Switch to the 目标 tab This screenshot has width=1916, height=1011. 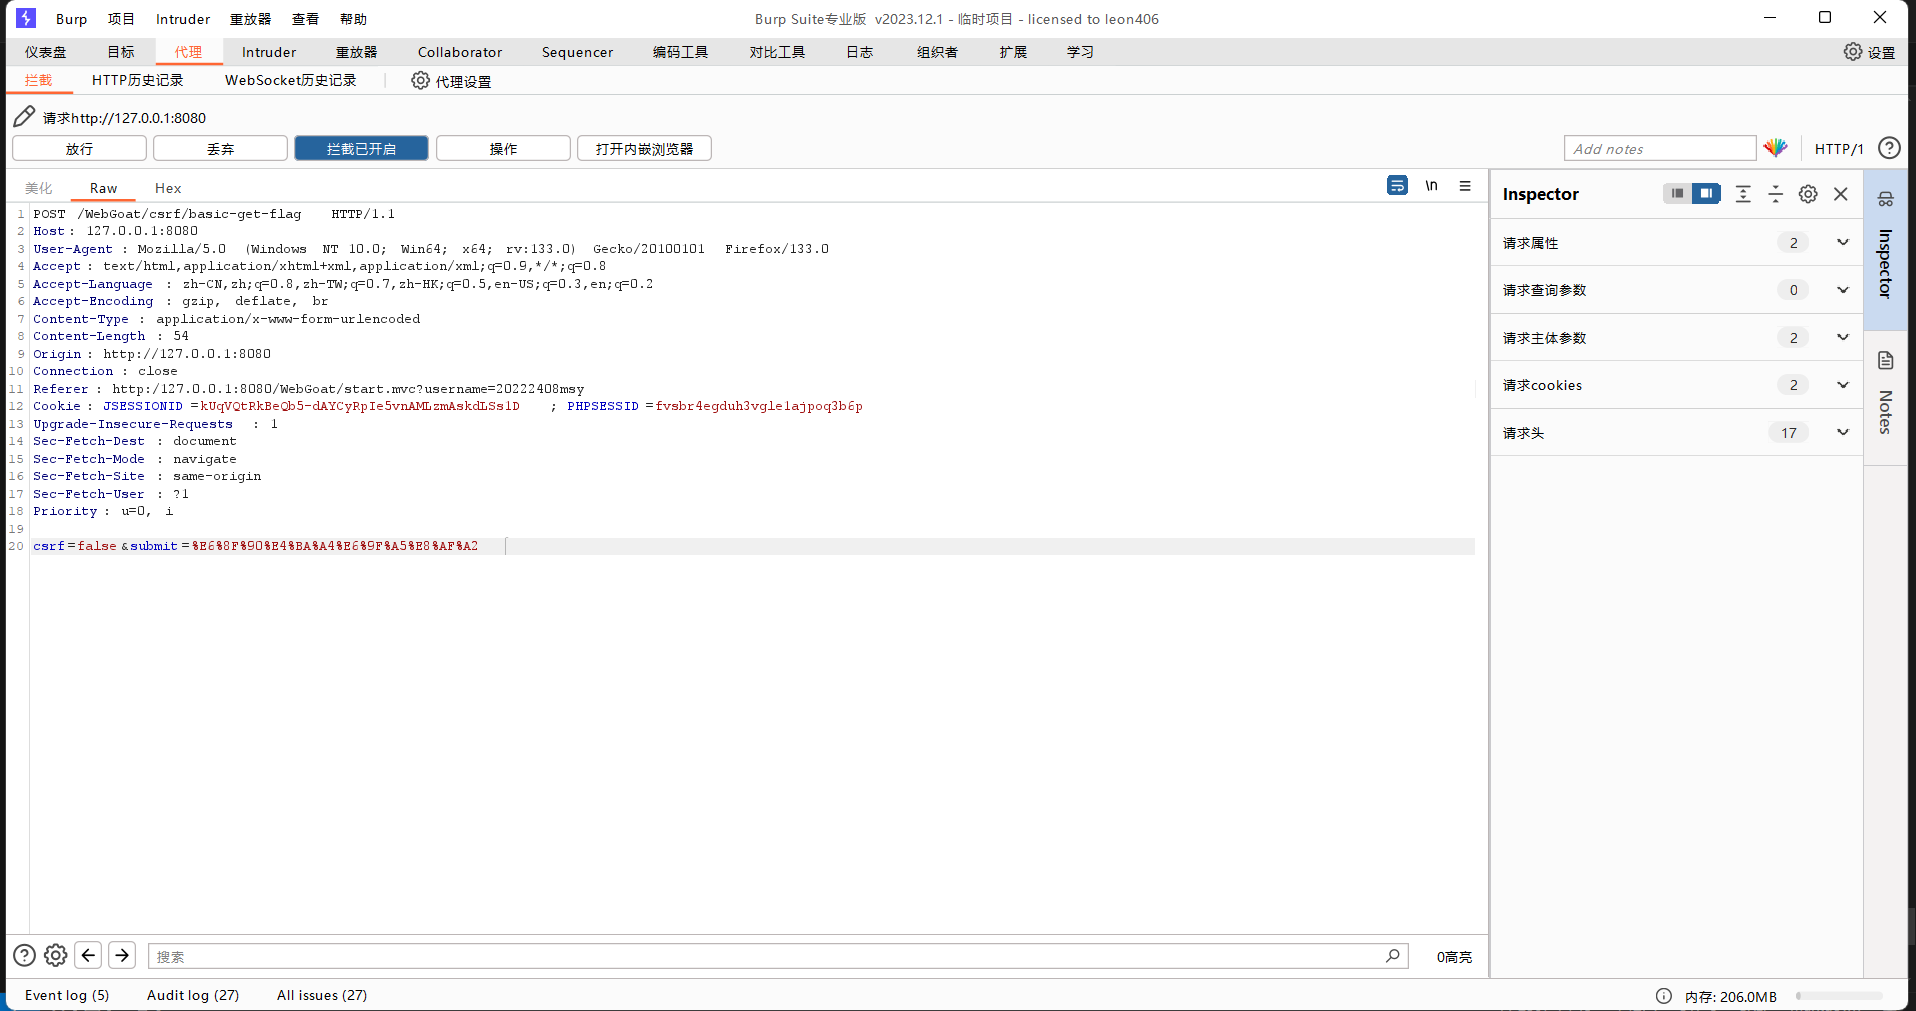[x=121, y=52]
